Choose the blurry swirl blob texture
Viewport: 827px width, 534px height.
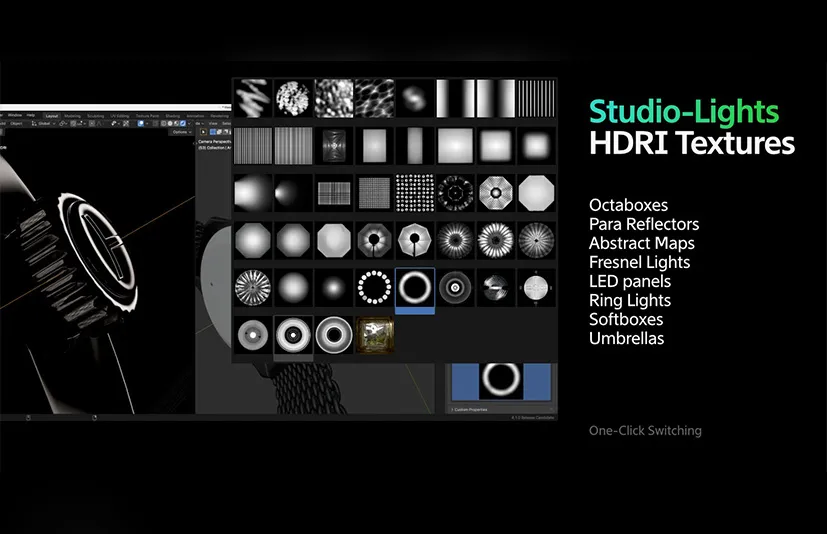tap(415, 98)
